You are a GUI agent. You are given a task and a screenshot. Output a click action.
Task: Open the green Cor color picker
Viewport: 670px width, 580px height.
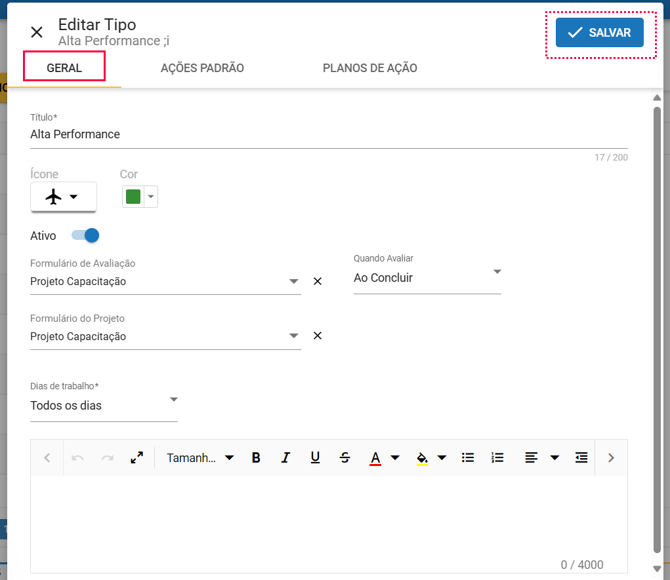(139, 197)
